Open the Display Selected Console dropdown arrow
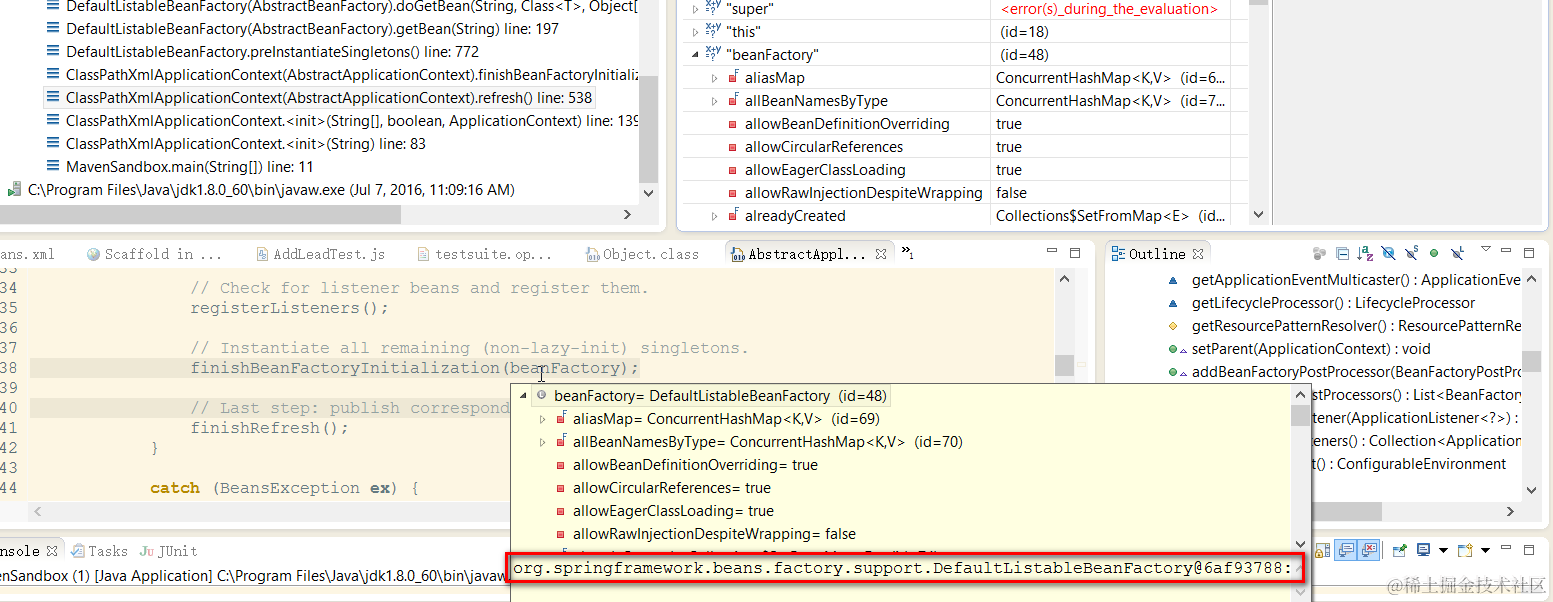 (1443, 551)
